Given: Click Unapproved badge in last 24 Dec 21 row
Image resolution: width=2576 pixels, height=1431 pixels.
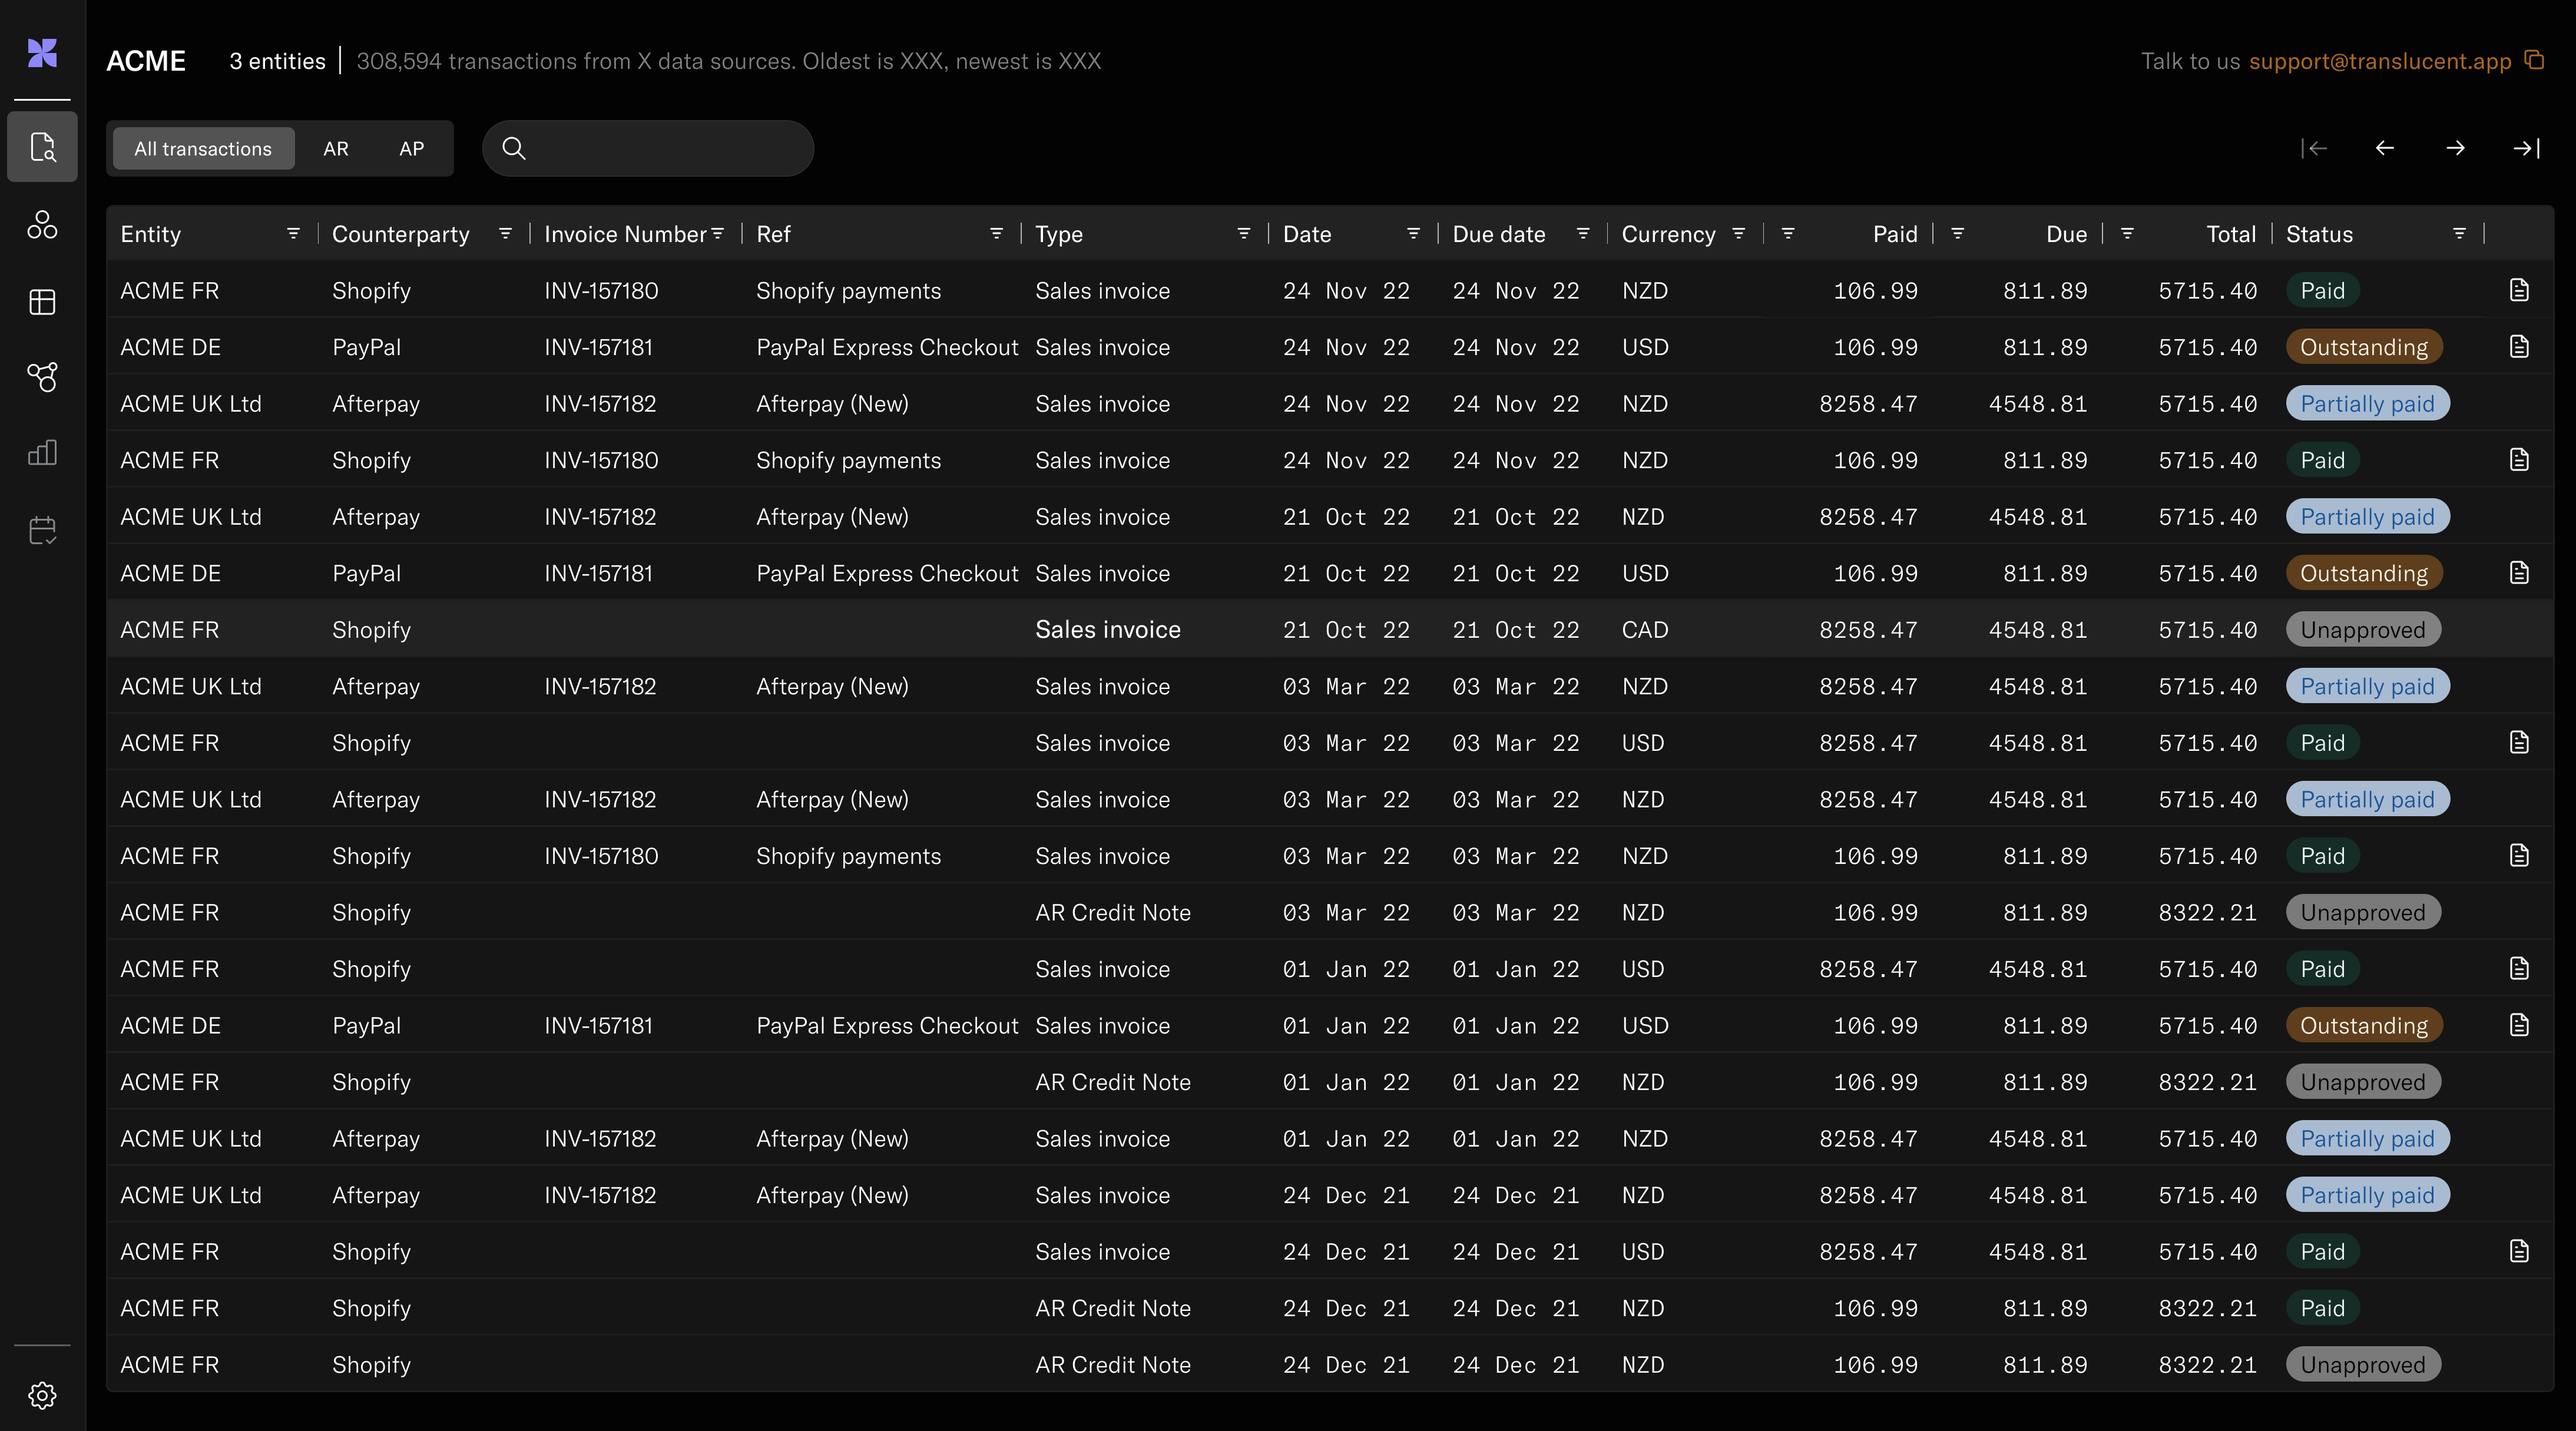Looking at the screenshot, I should (2363, 1364).
